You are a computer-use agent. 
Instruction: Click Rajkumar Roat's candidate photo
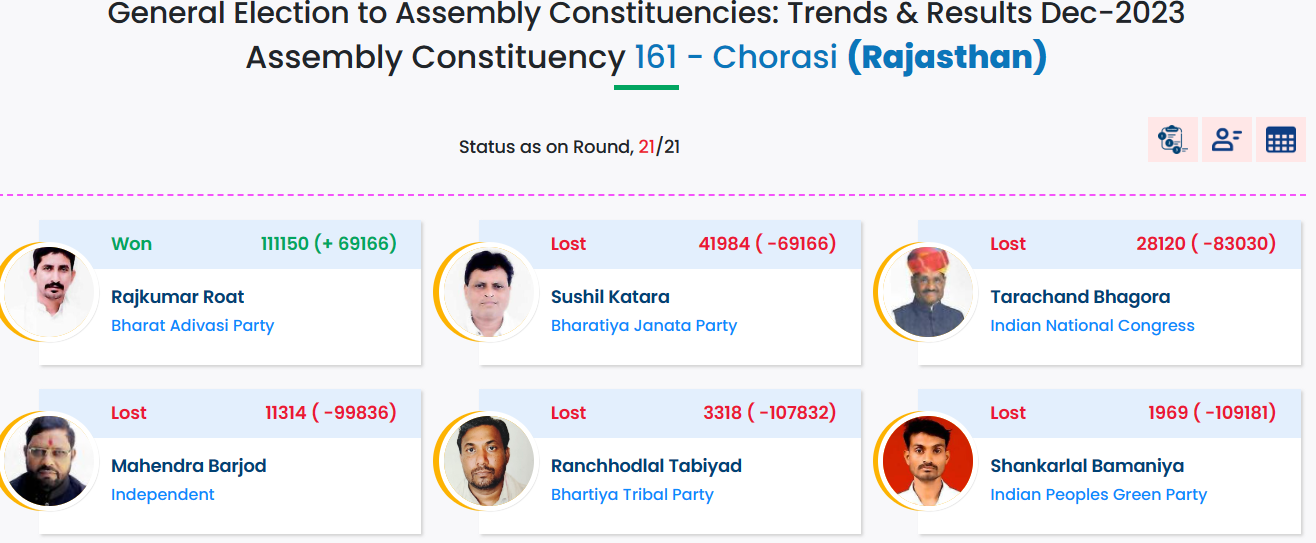(49, 292)
